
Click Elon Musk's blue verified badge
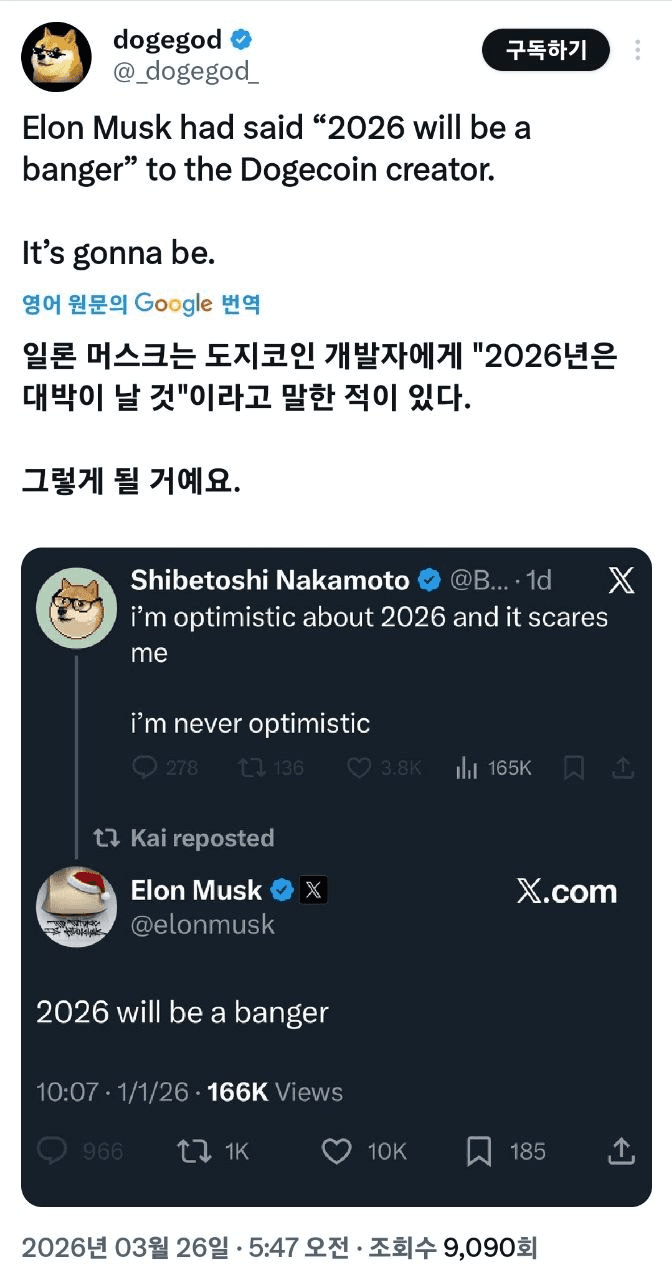pos(282,888)
